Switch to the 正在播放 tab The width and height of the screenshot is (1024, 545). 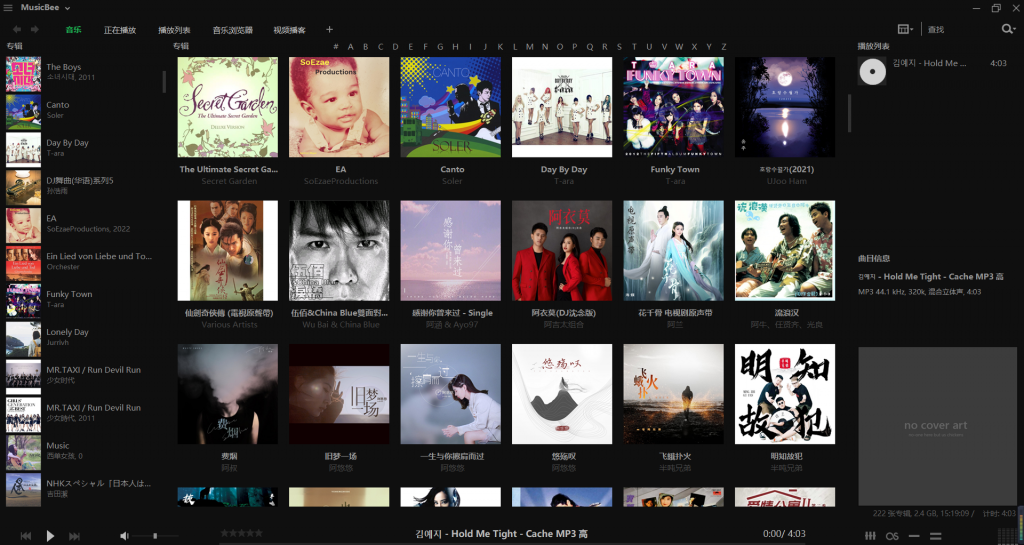[x=120, y=30]
